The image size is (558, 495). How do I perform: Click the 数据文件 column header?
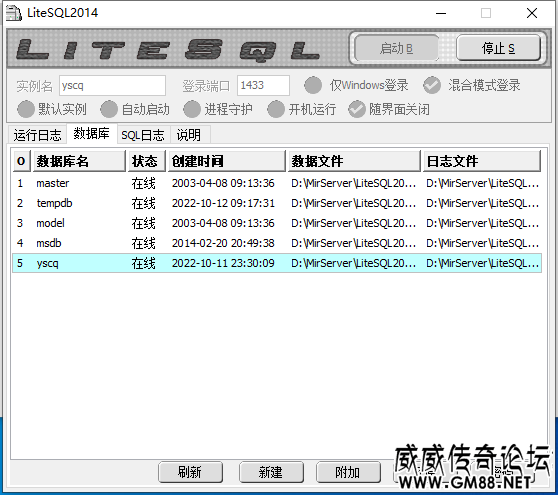pyautogui.click(x=354, y=161)
